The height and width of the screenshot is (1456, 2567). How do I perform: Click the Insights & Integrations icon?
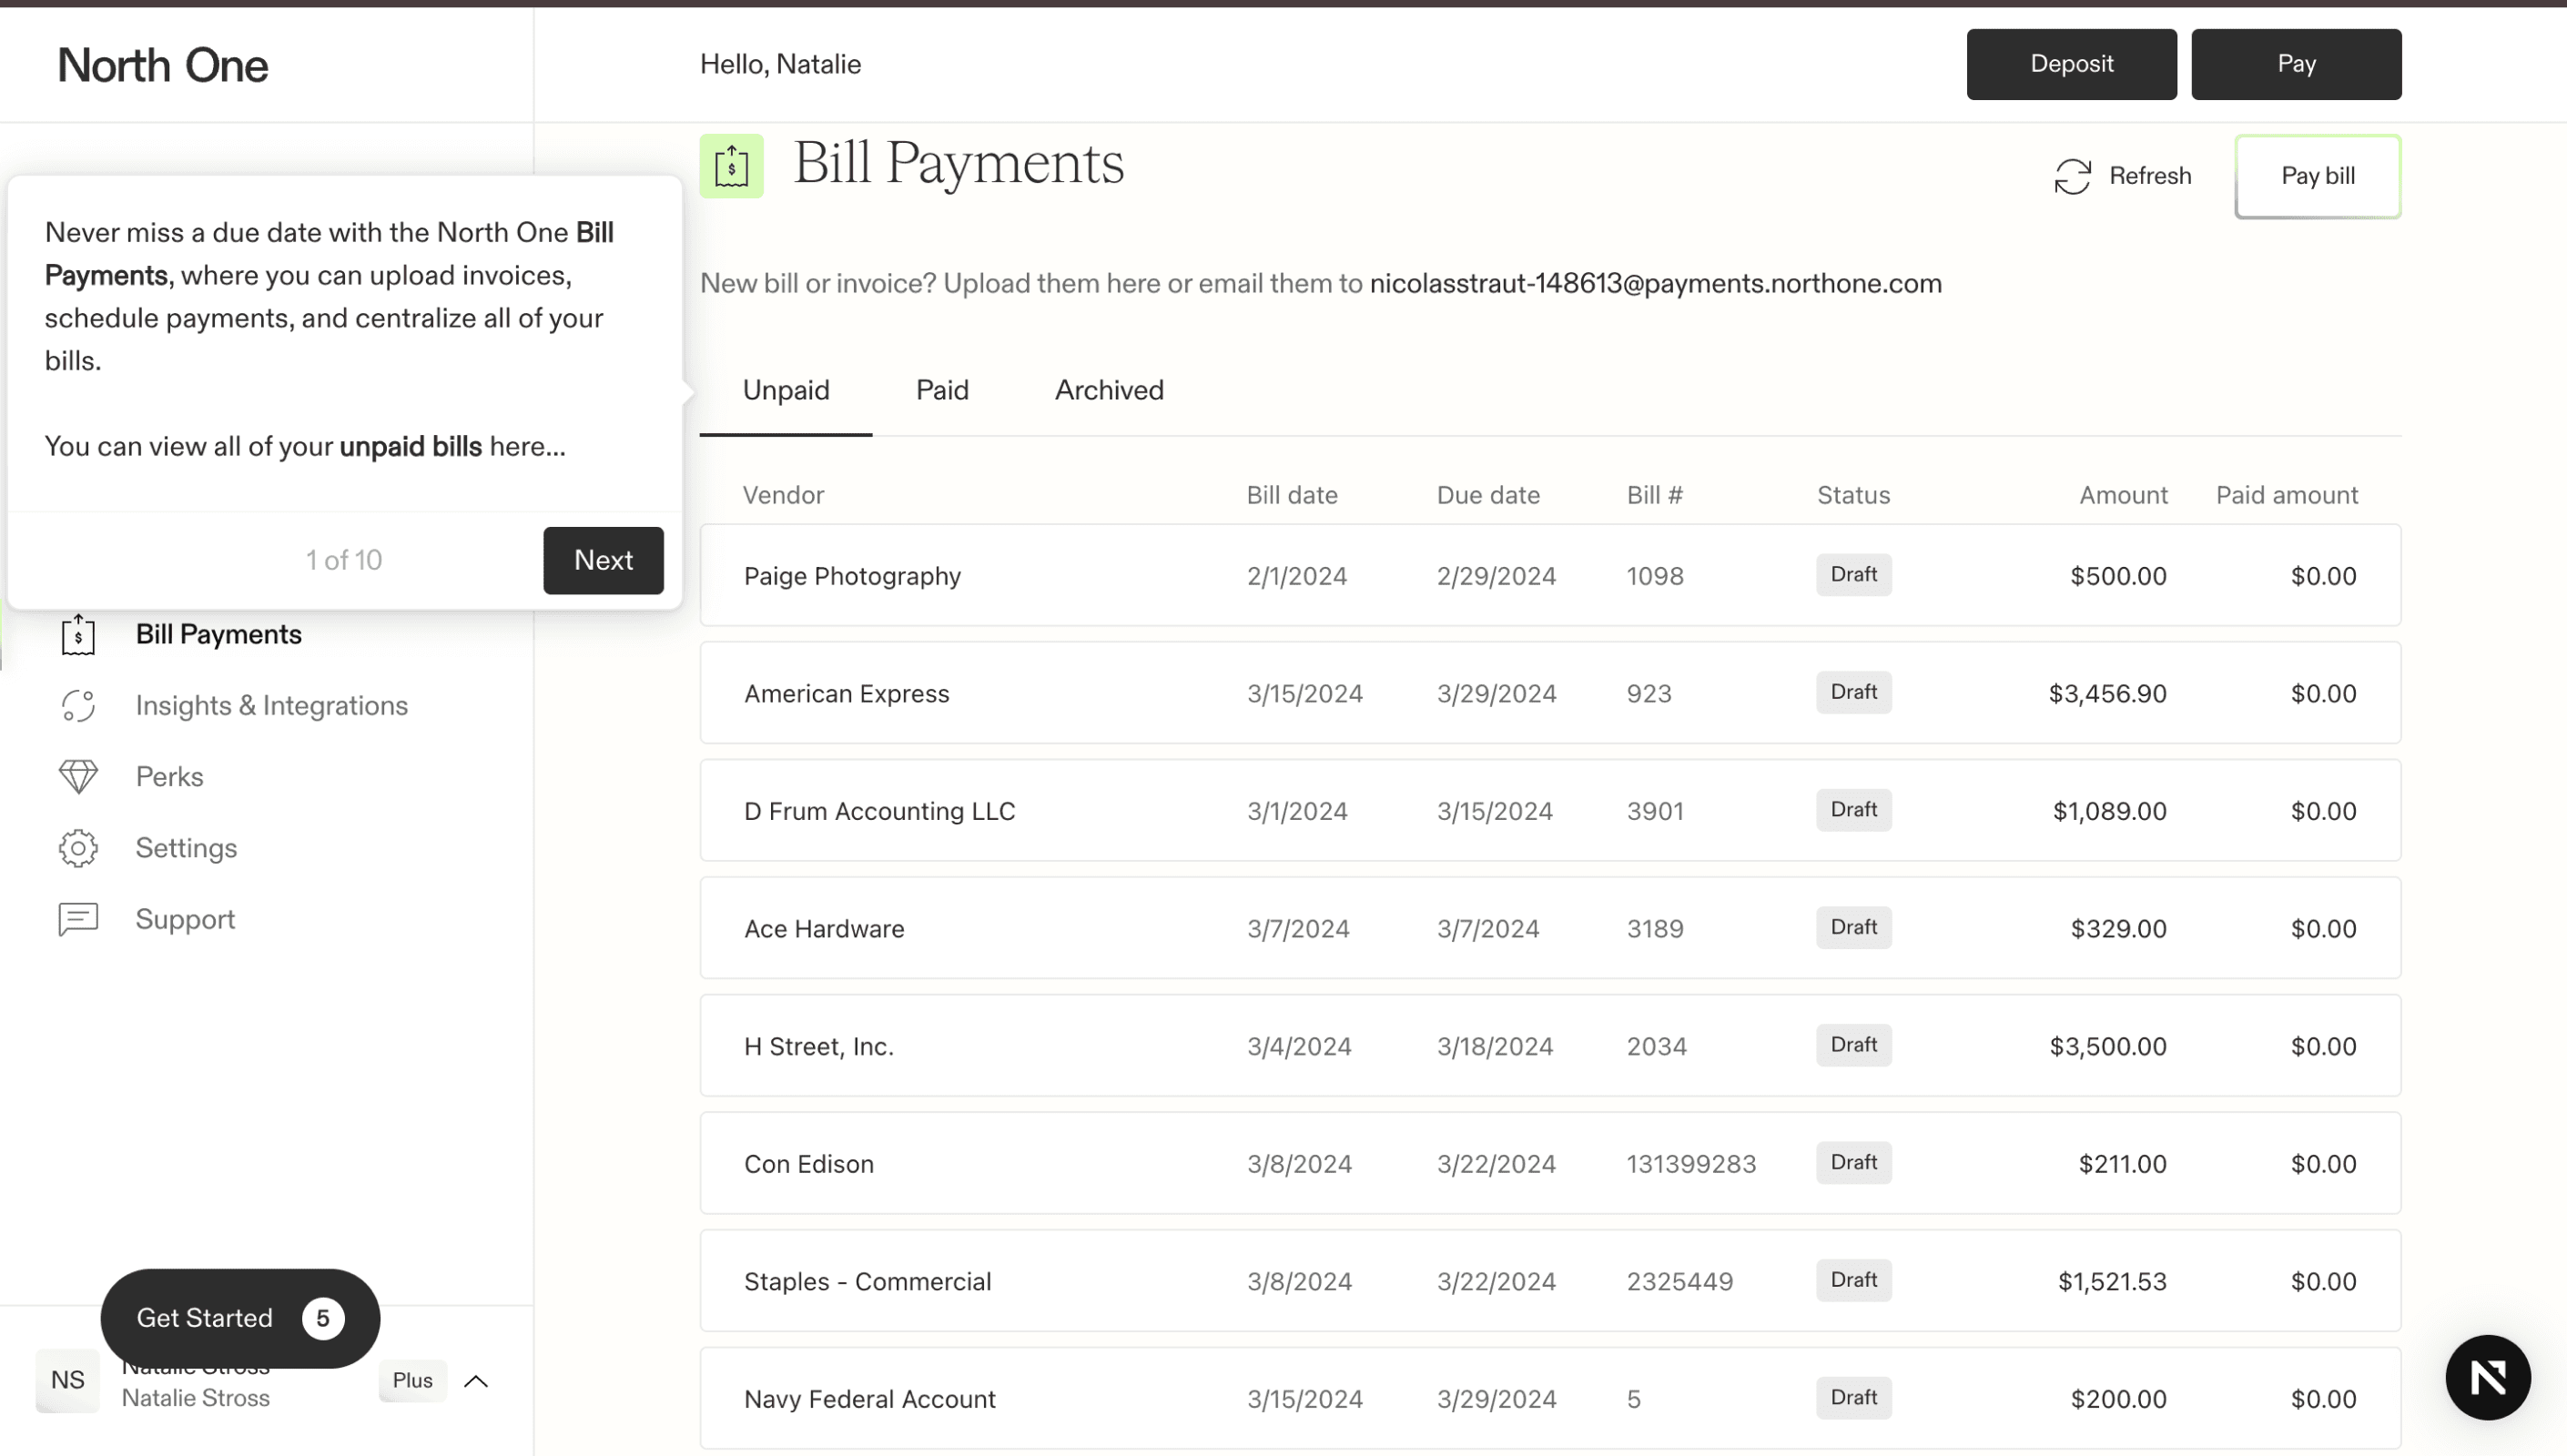(78, 706)
